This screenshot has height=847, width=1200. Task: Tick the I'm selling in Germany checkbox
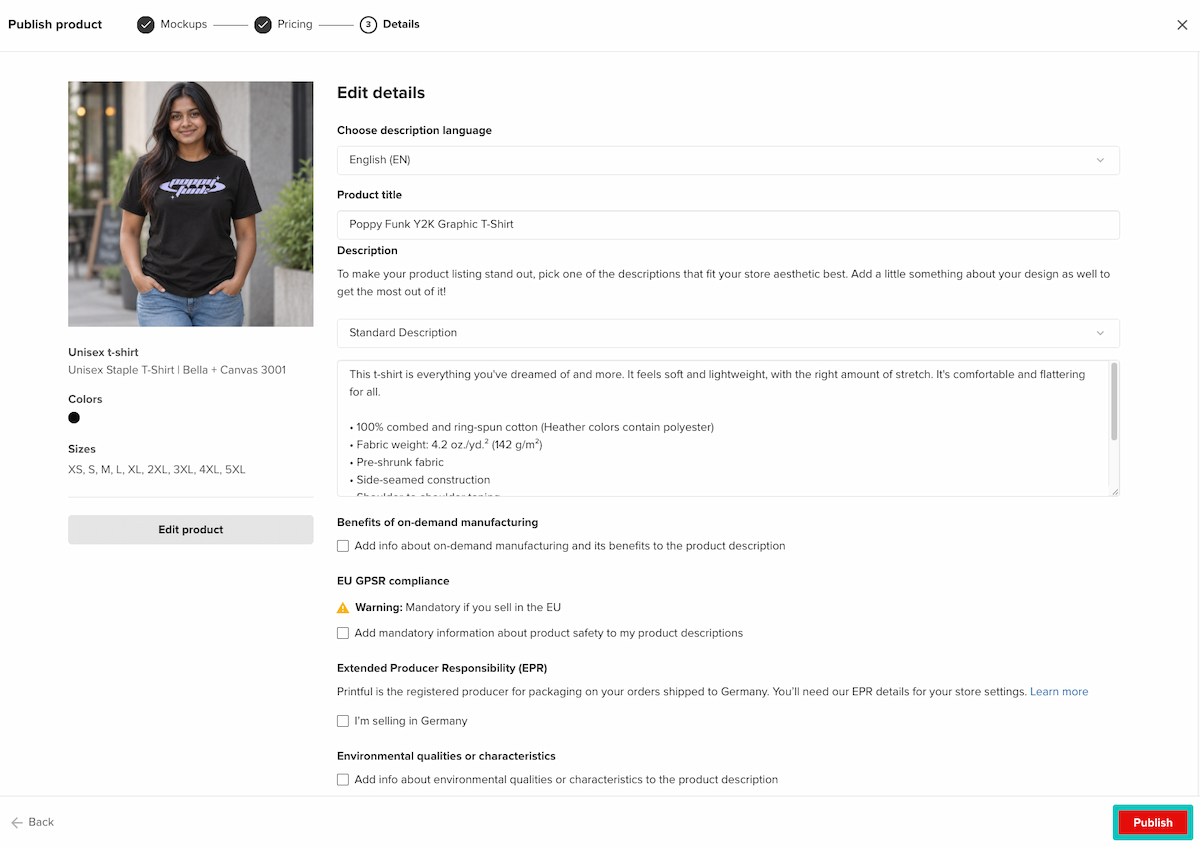(343, 721)
